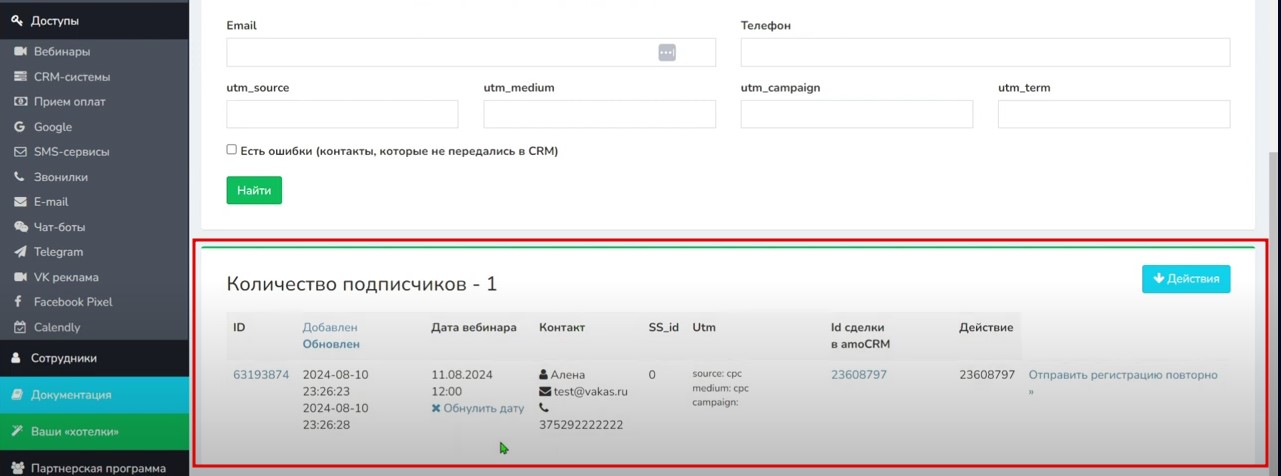The height and width of the screenshot is (476, 1281).
Task: Click the Вебинары camera icon in sidebar
Action: pyautogui.click(x=20, y=52)
